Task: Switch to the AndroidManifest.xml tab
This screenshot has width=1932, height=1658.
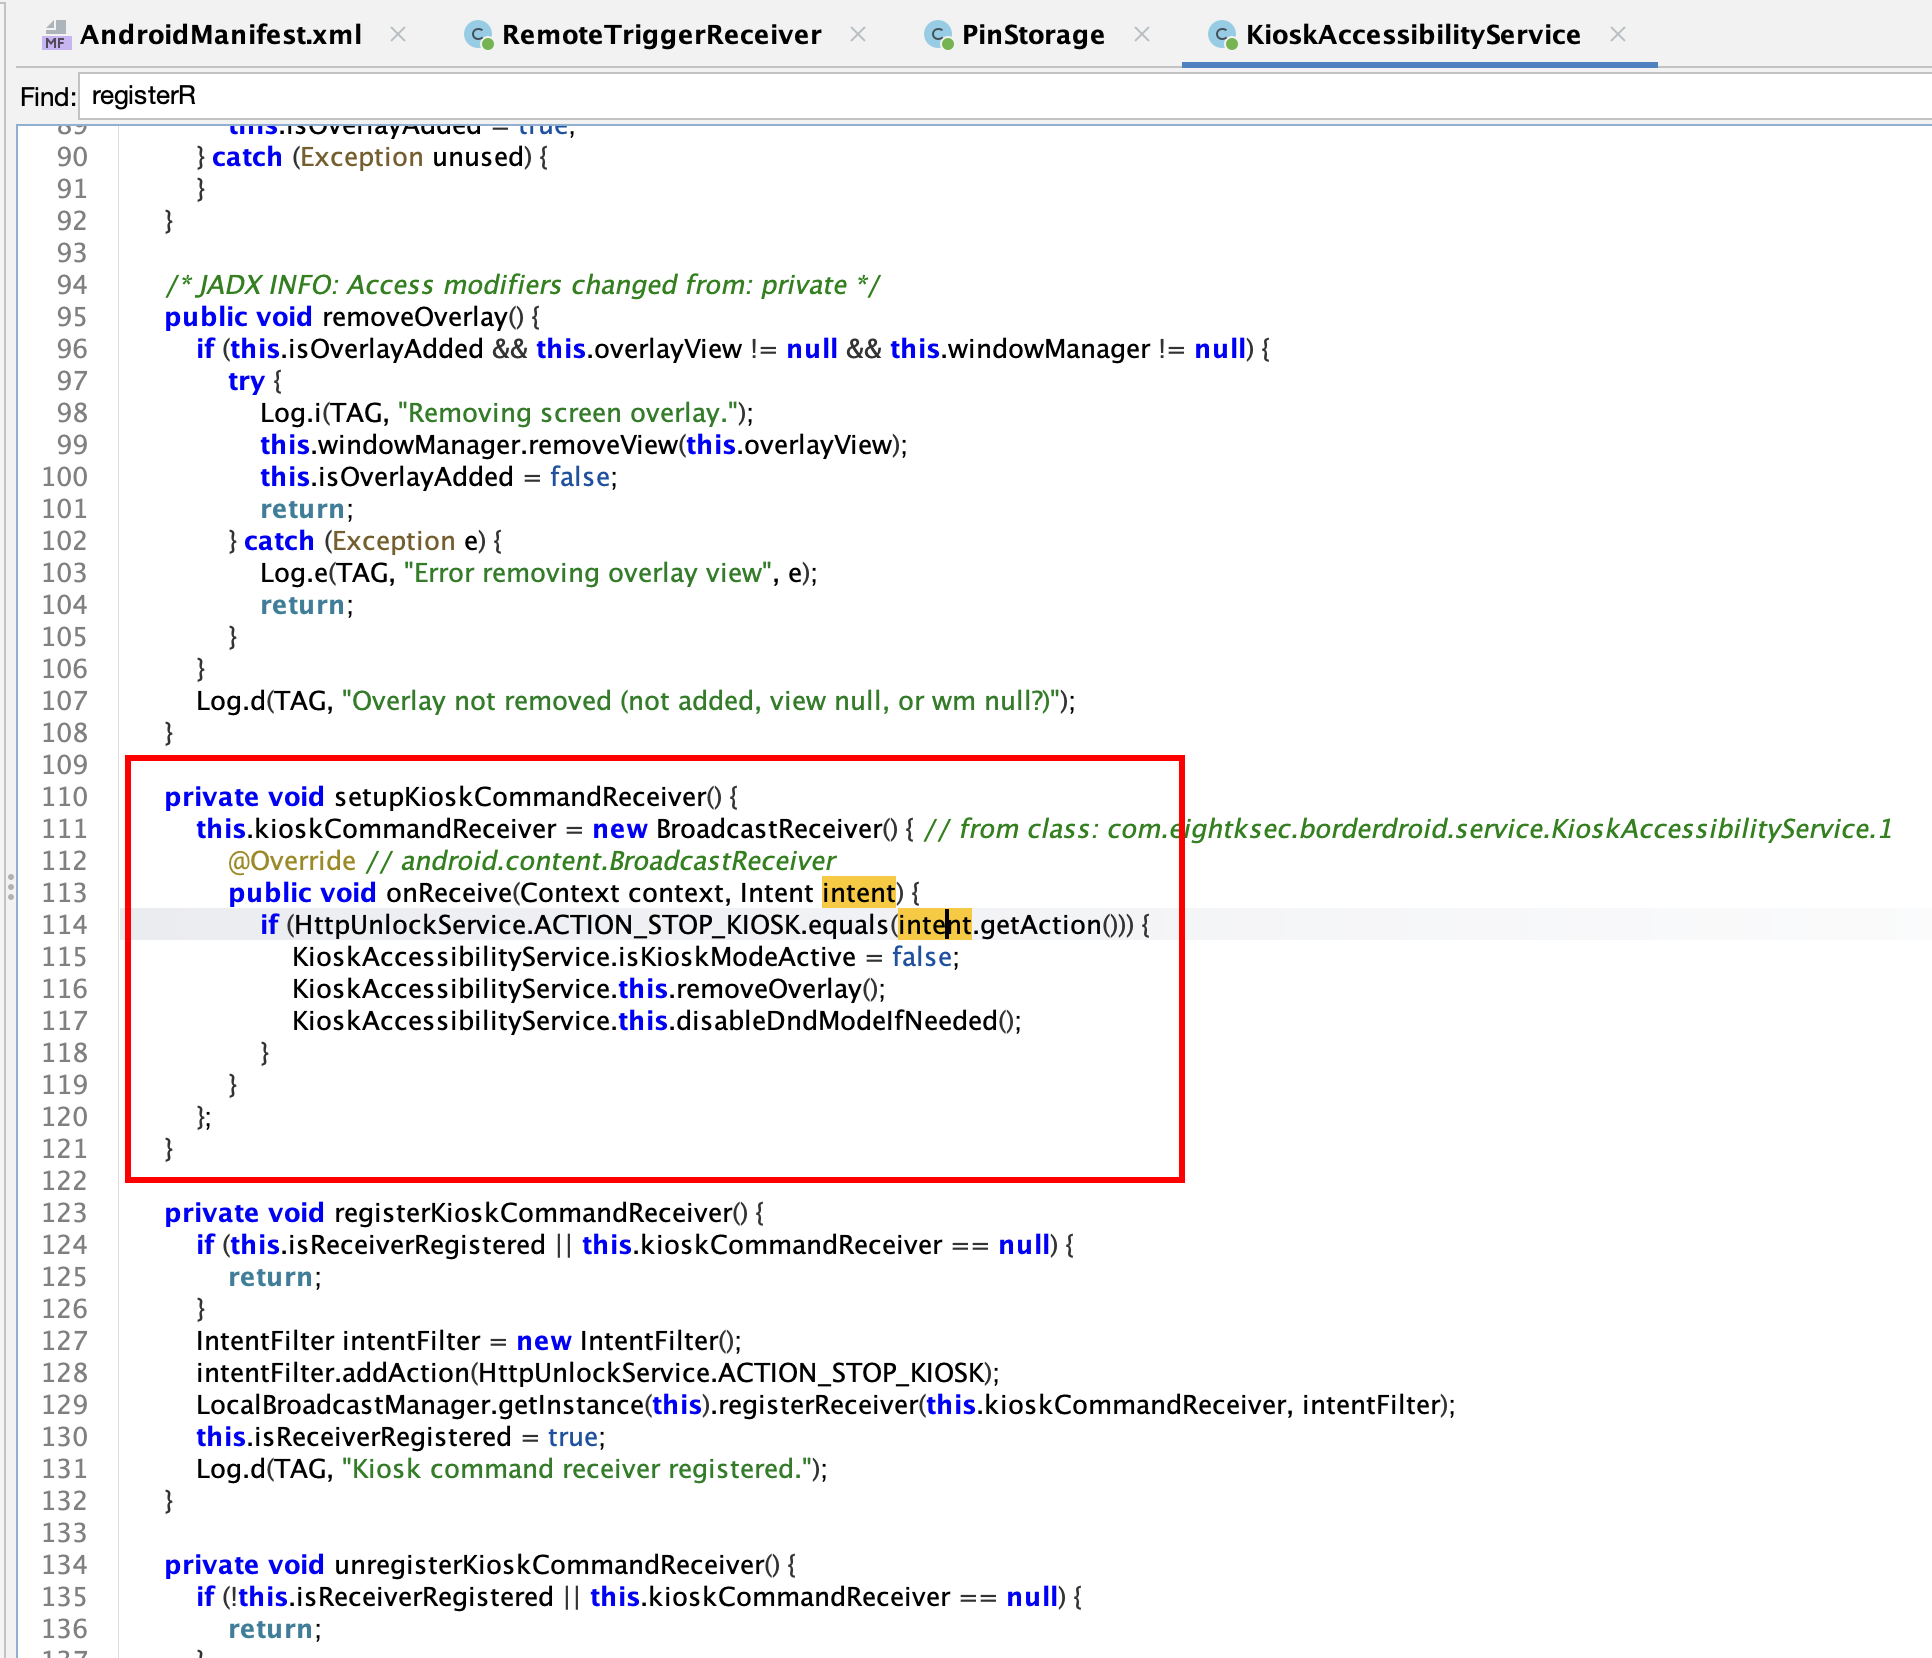Action: pyautogui.click(x=220, y=35)
